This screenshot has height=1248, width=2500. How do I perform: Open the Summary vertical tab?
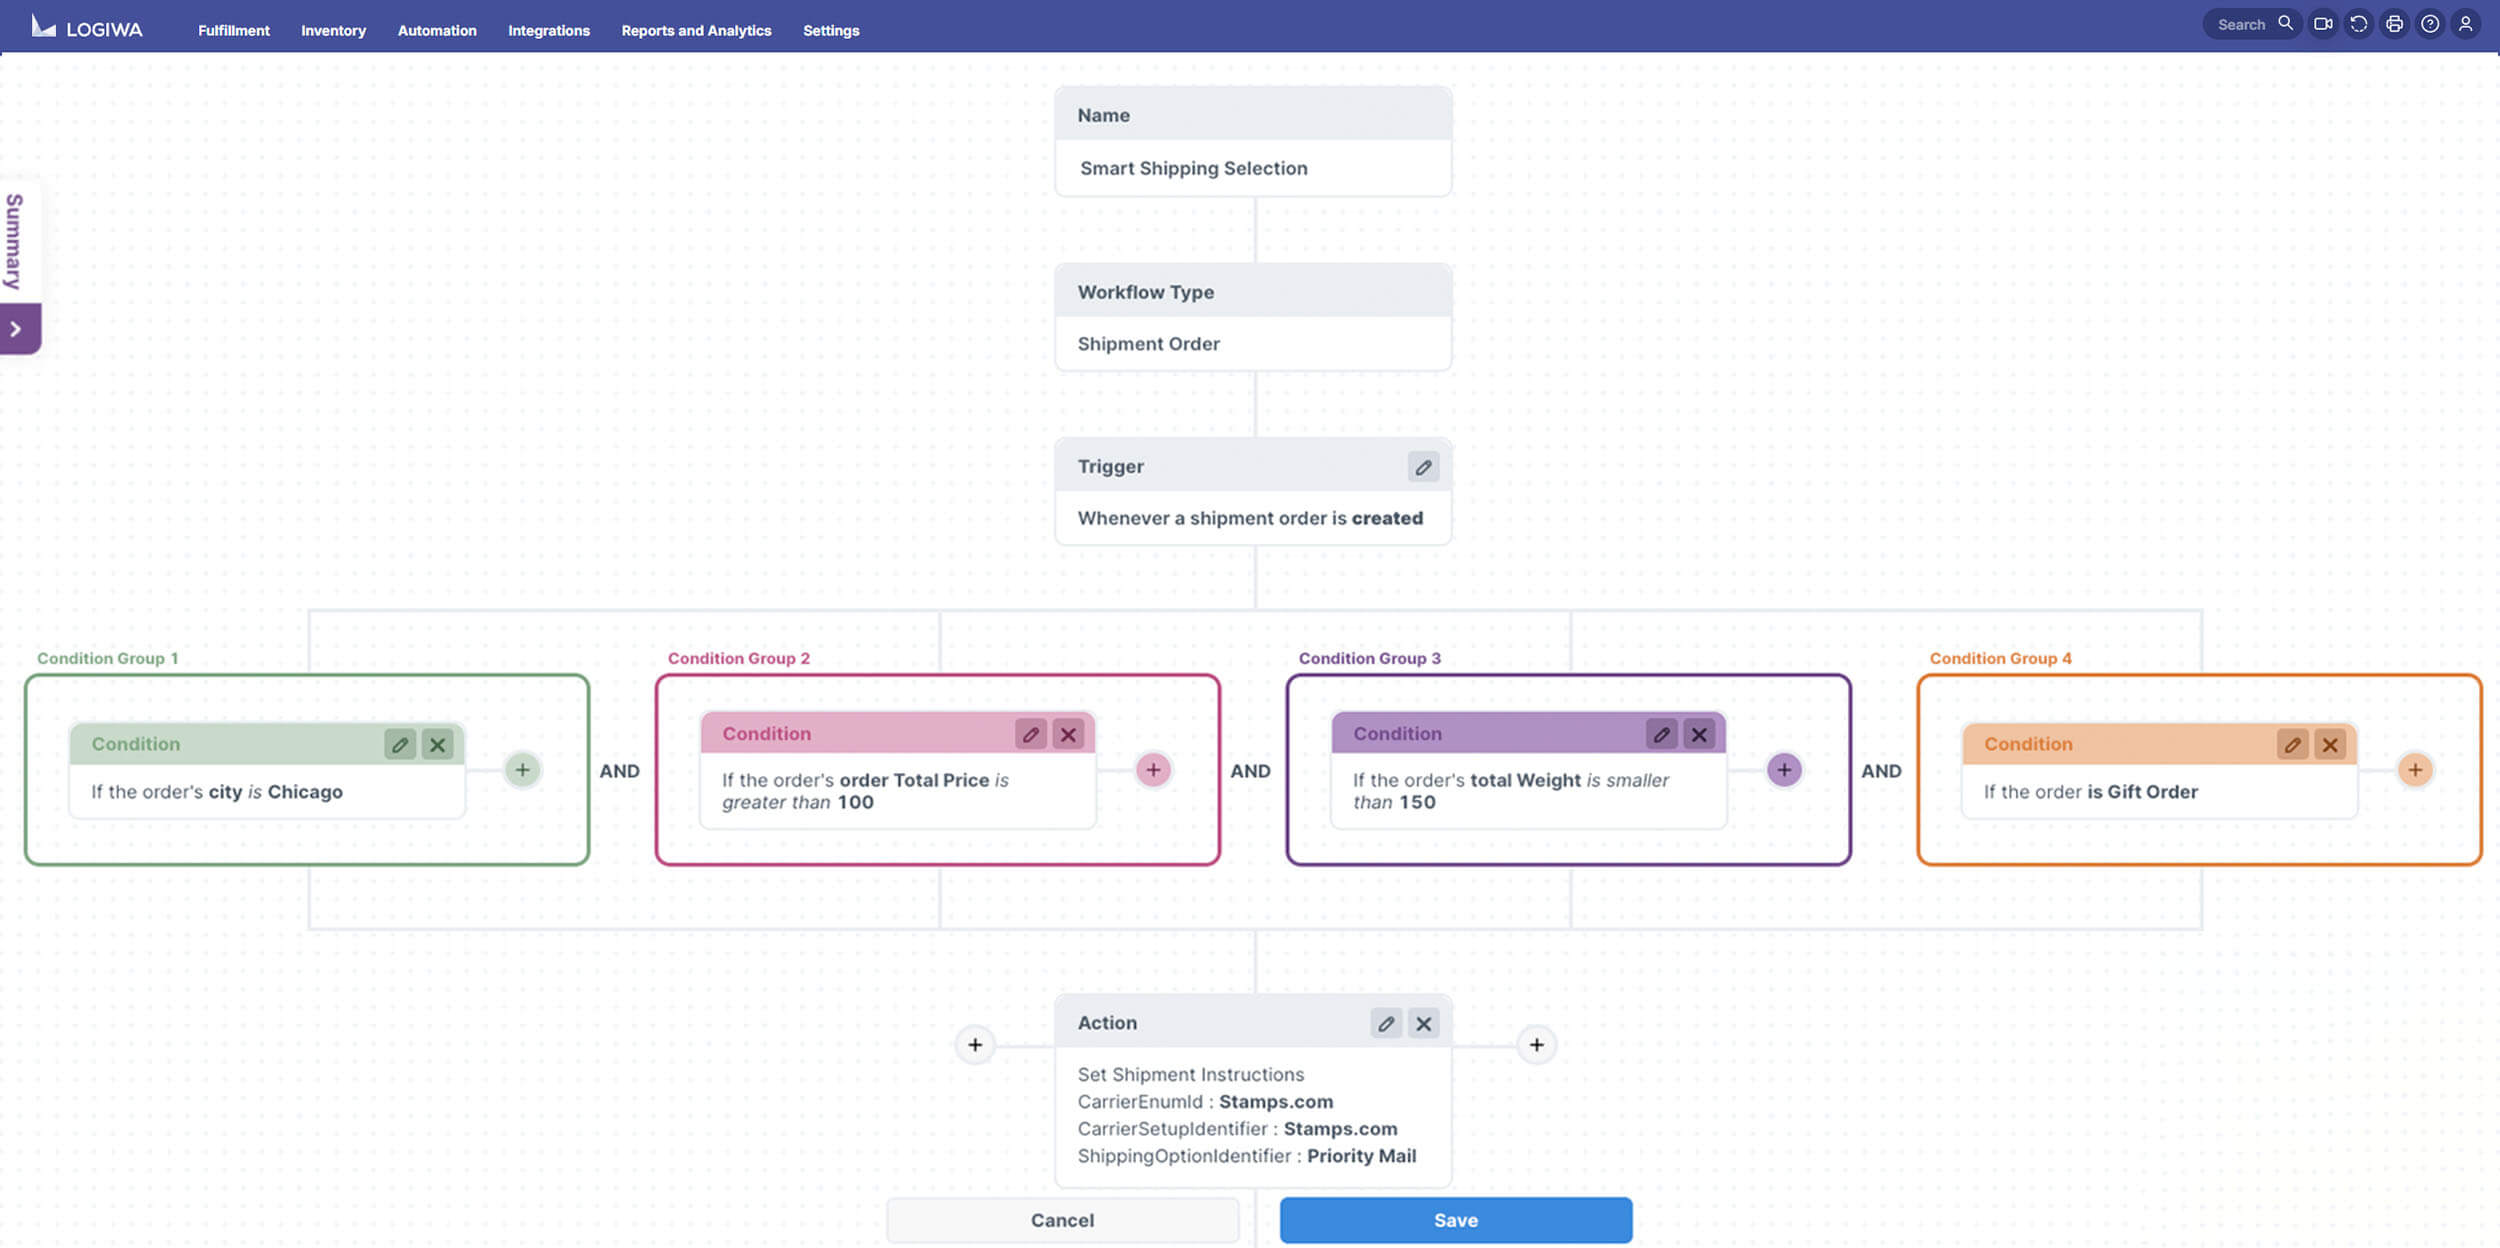click(x=15, y=241)
